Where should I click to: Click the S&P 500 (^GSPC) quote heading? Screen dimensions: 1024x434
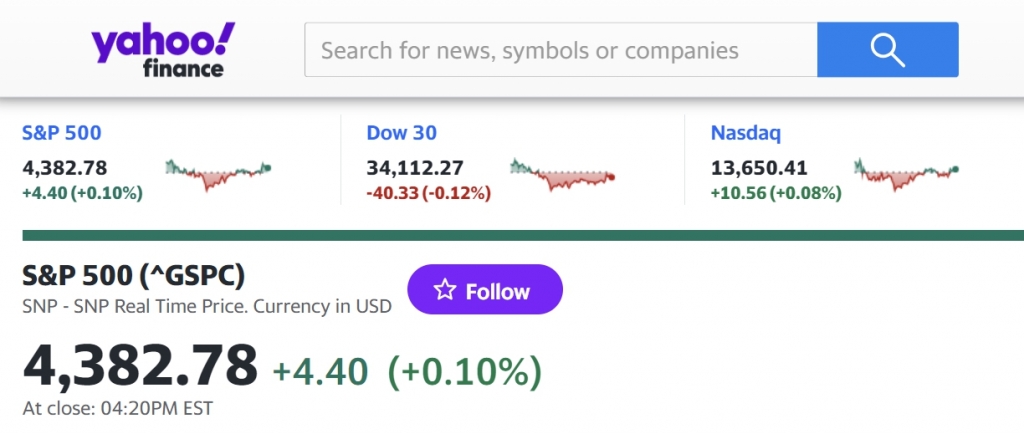point(133,275)
